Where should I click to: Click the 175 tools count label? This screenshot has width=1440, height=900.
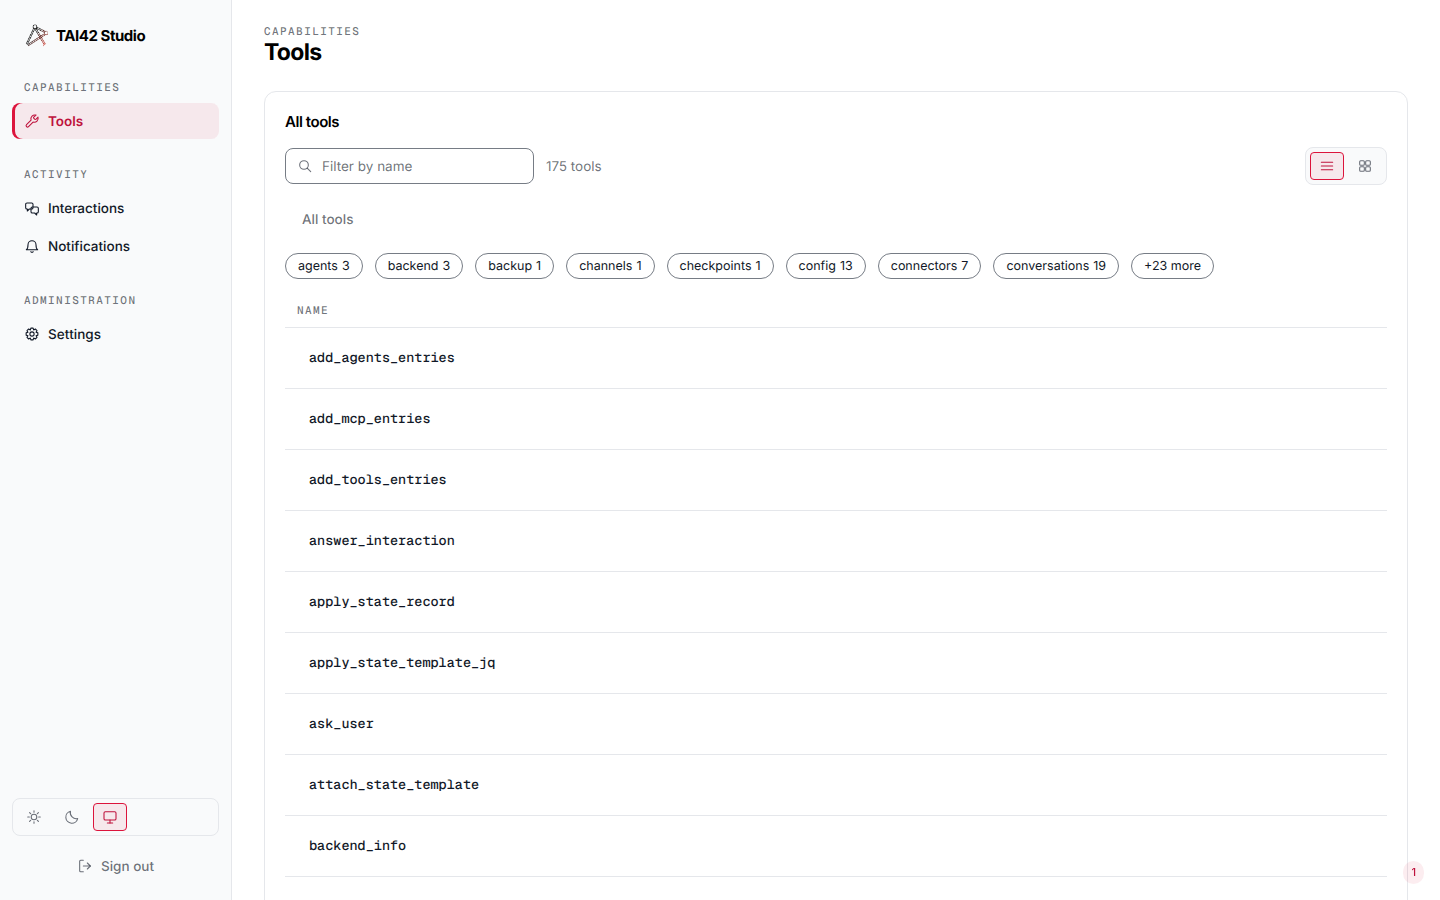(x=574, y=166)
